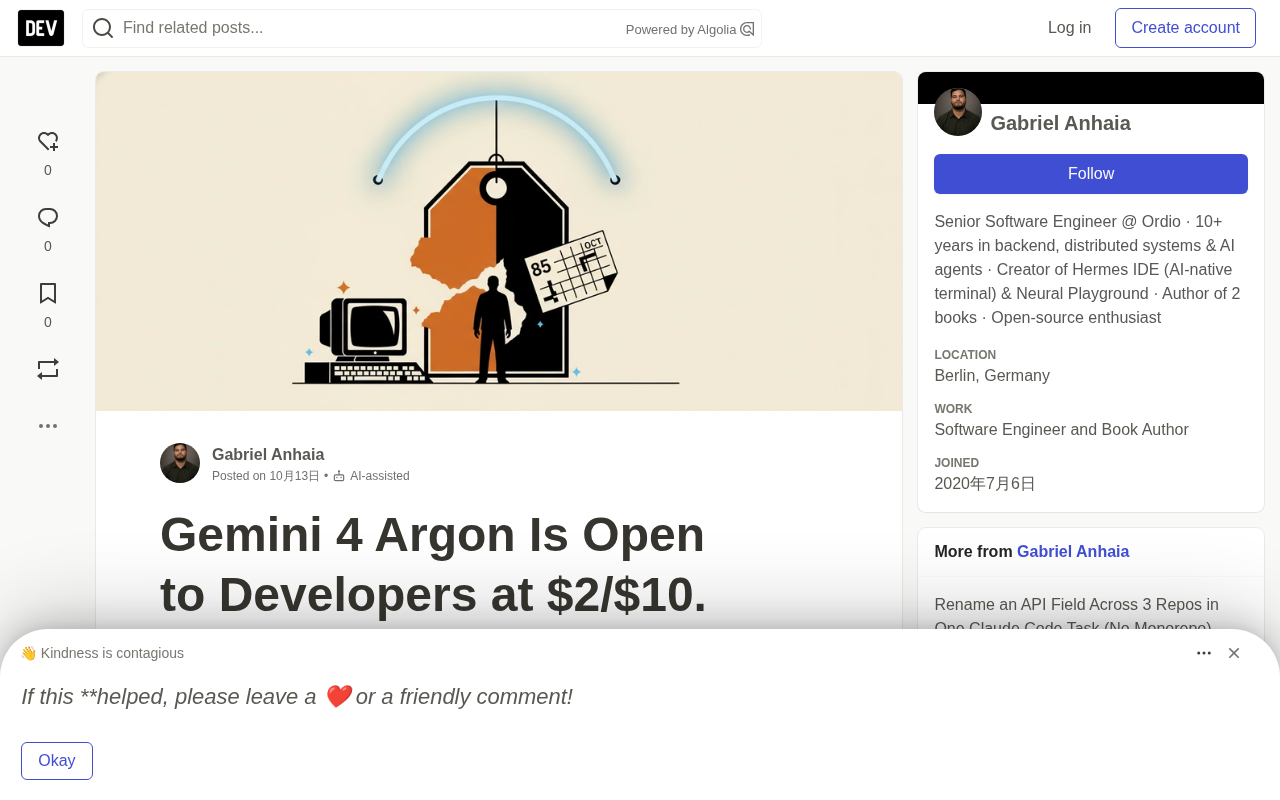Click the Log in link
1280x800 pixels.
coord(1069,28)
